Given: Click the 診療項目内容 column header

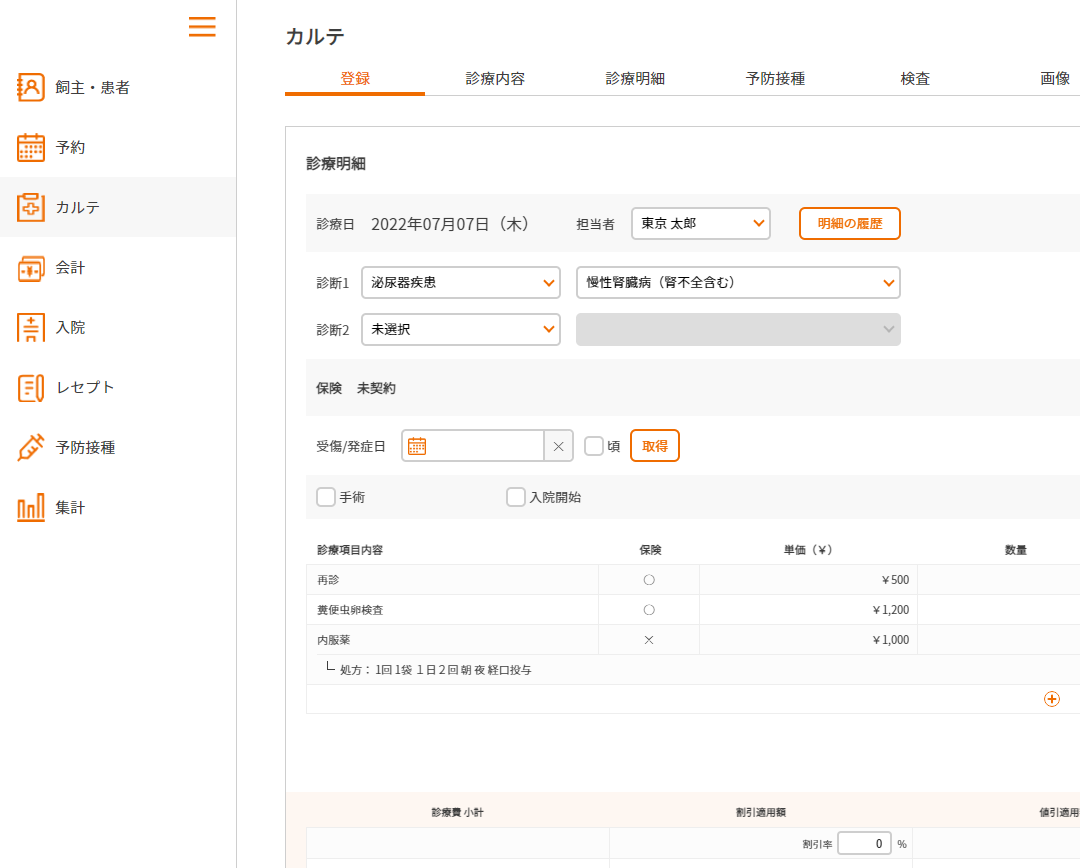Looking at the screenshot, I should click(350, 550).
